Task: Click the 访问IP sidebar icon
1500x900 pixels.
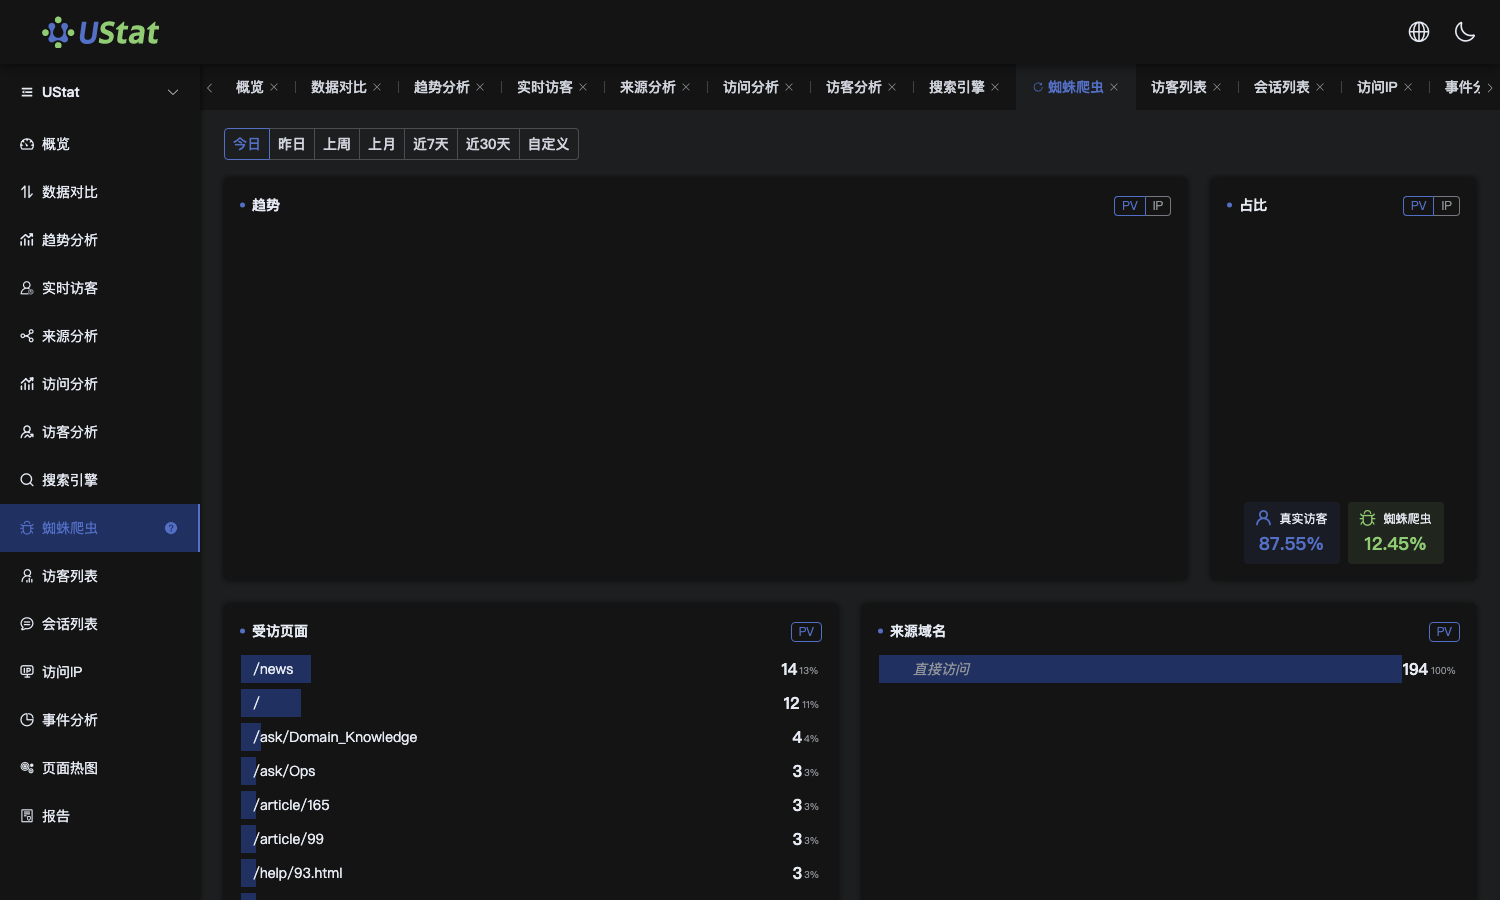Action: point(27,672)
